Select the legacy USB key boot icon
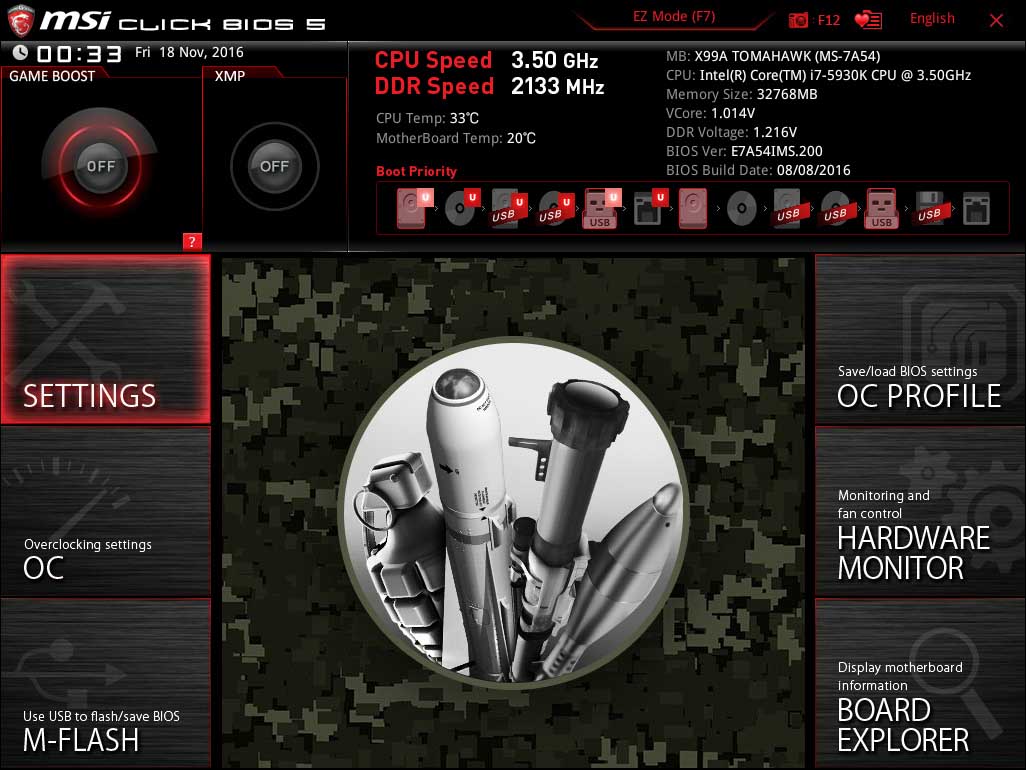This screenshot has width=1026, height=770. pyautogui.click(x=881, y=208)
